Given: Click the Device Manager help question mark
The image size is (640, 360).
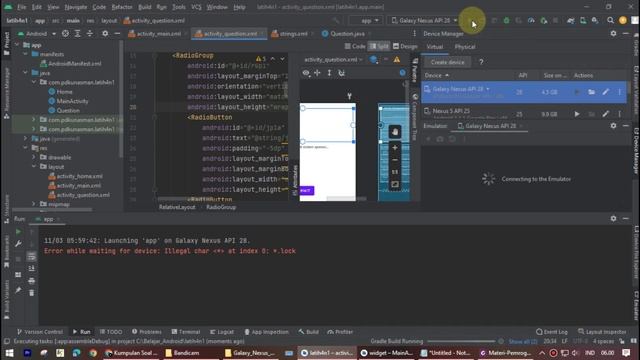Looking at the screenshot, I should [x=481, y=62].
